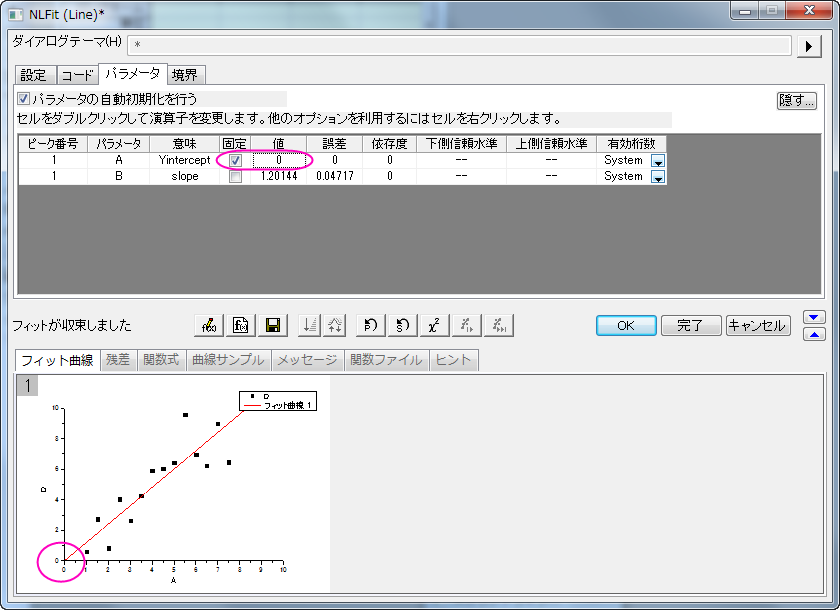This screenshot has height=610, width=840.
Task: Click the 有効桁数 column header
Action: [632, 144]
